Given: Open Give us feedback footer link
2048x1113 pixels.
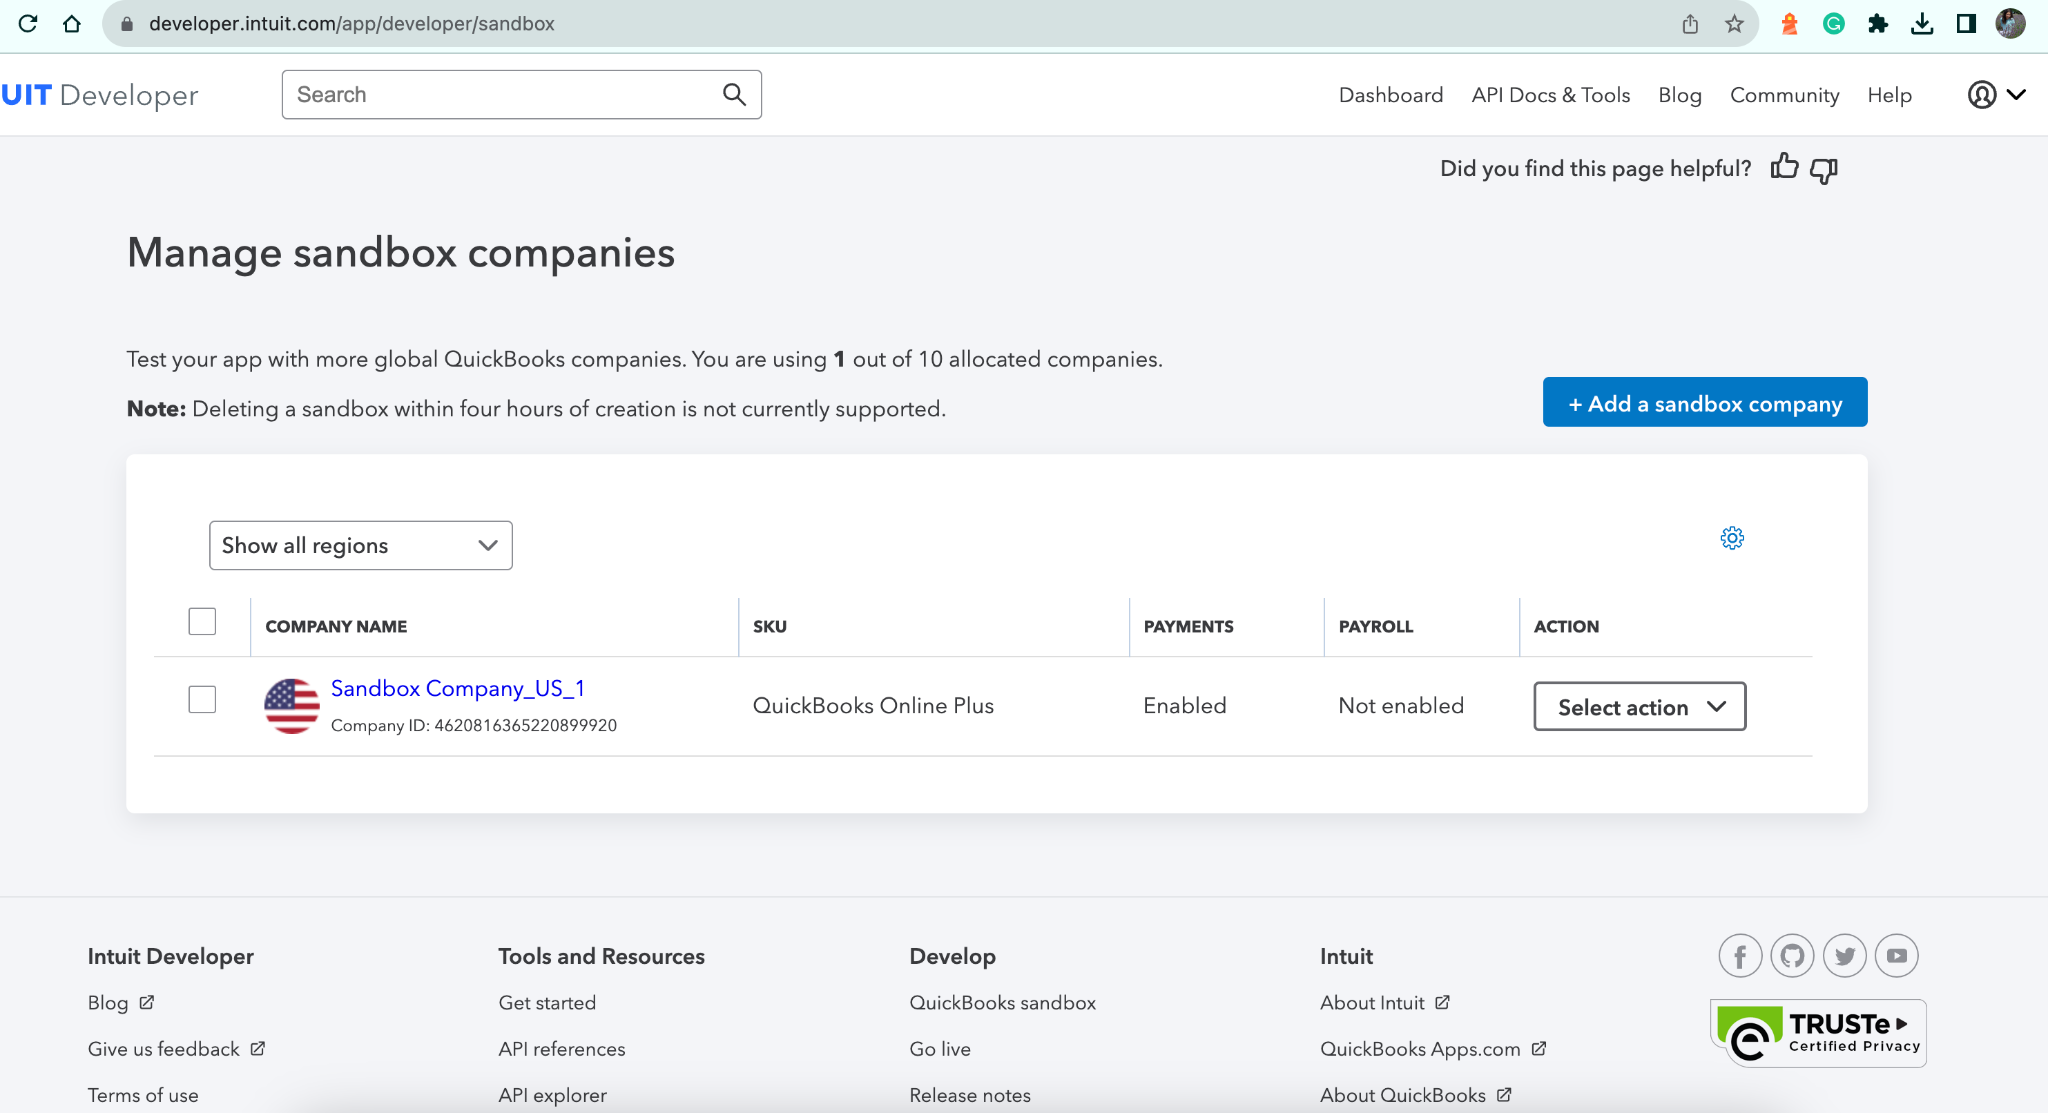Looking at the screenshot, I should pyautogui.click(x=164, y=1048).
